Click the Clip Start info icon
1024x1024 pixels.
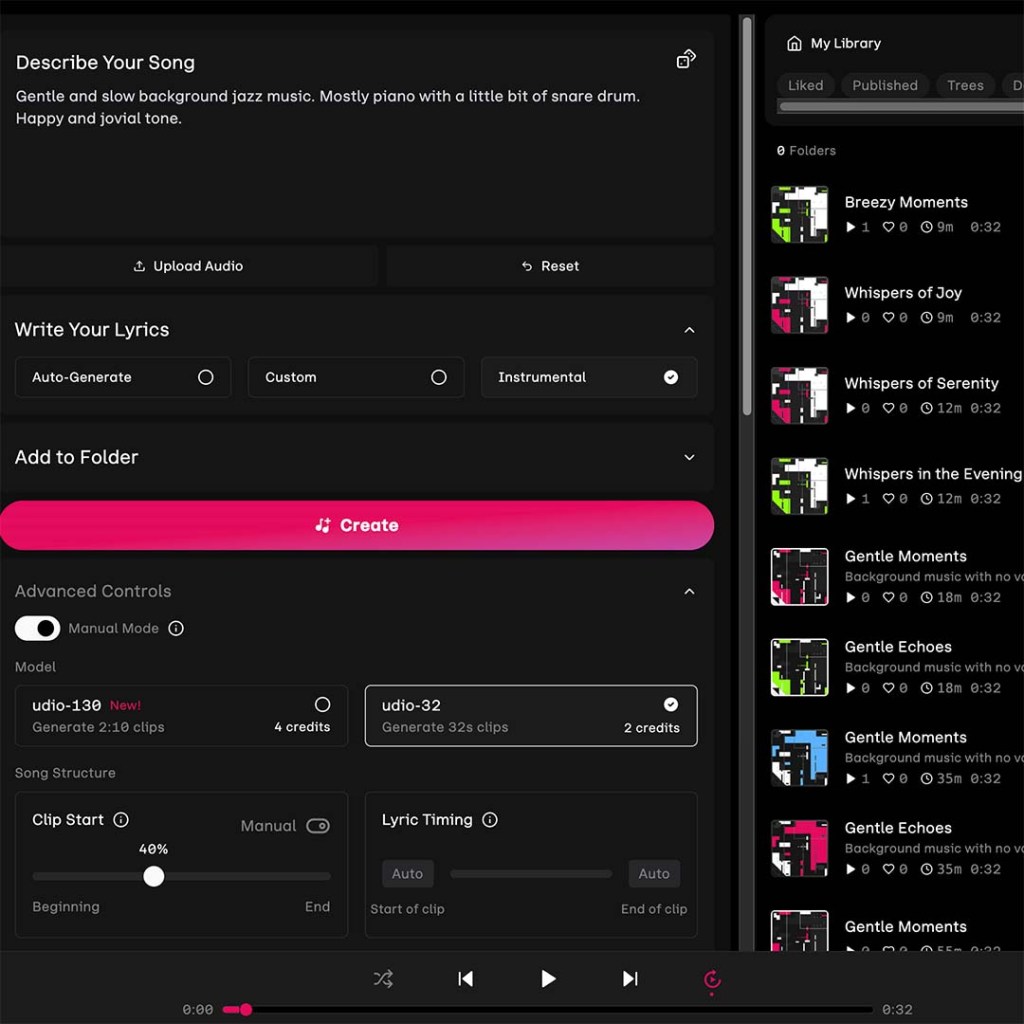coord(121,820)
